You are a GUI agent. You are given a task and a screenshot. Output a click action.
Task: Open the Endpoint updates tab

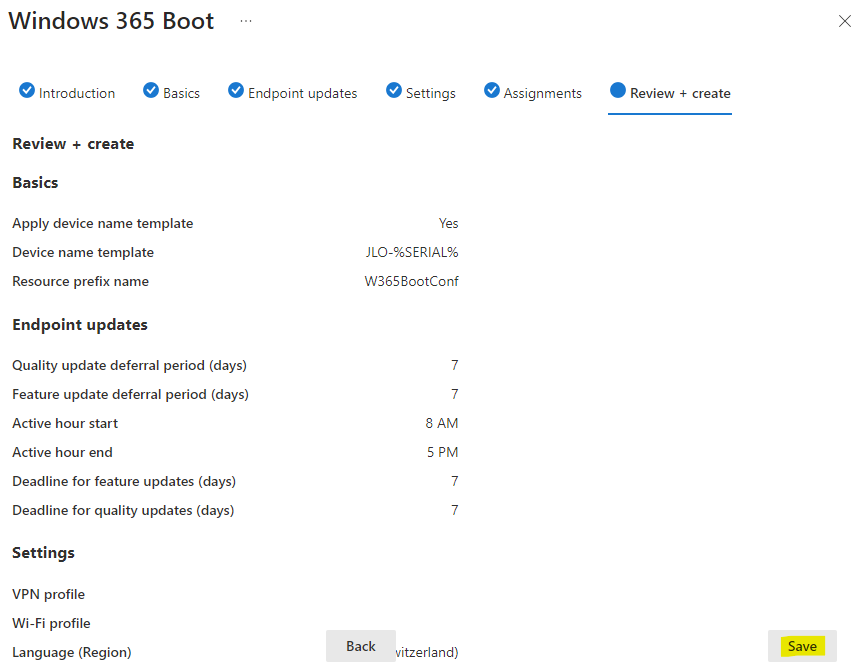click(293, 93)
